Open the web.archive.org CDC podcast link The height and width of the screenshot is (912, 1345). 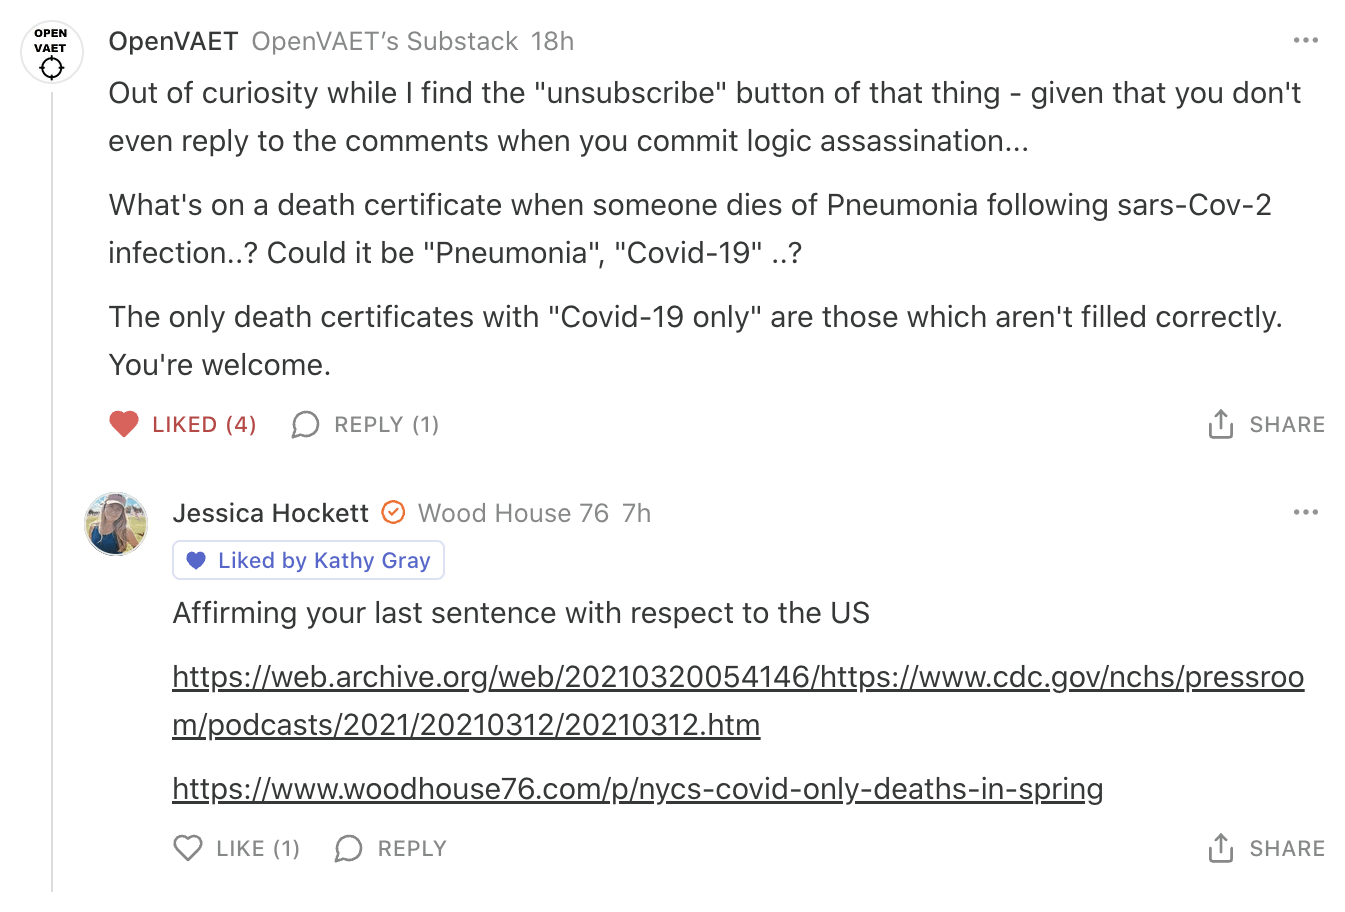[737, 678]
